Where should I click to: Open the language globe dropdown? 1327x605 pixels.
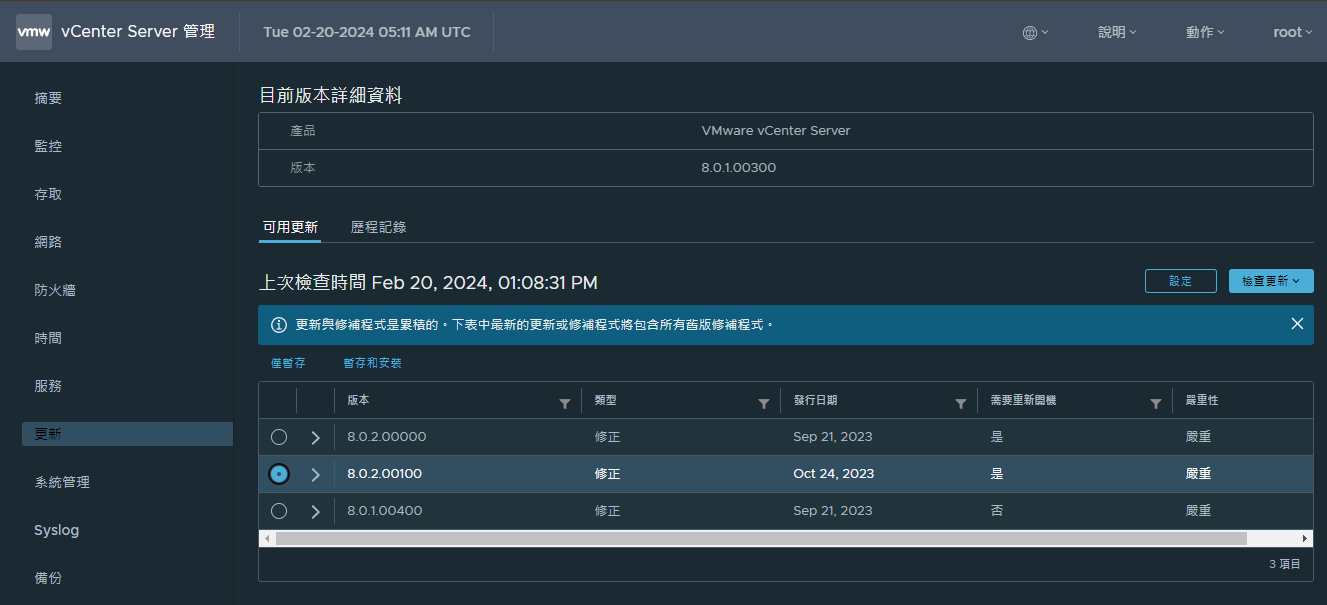1035,32
